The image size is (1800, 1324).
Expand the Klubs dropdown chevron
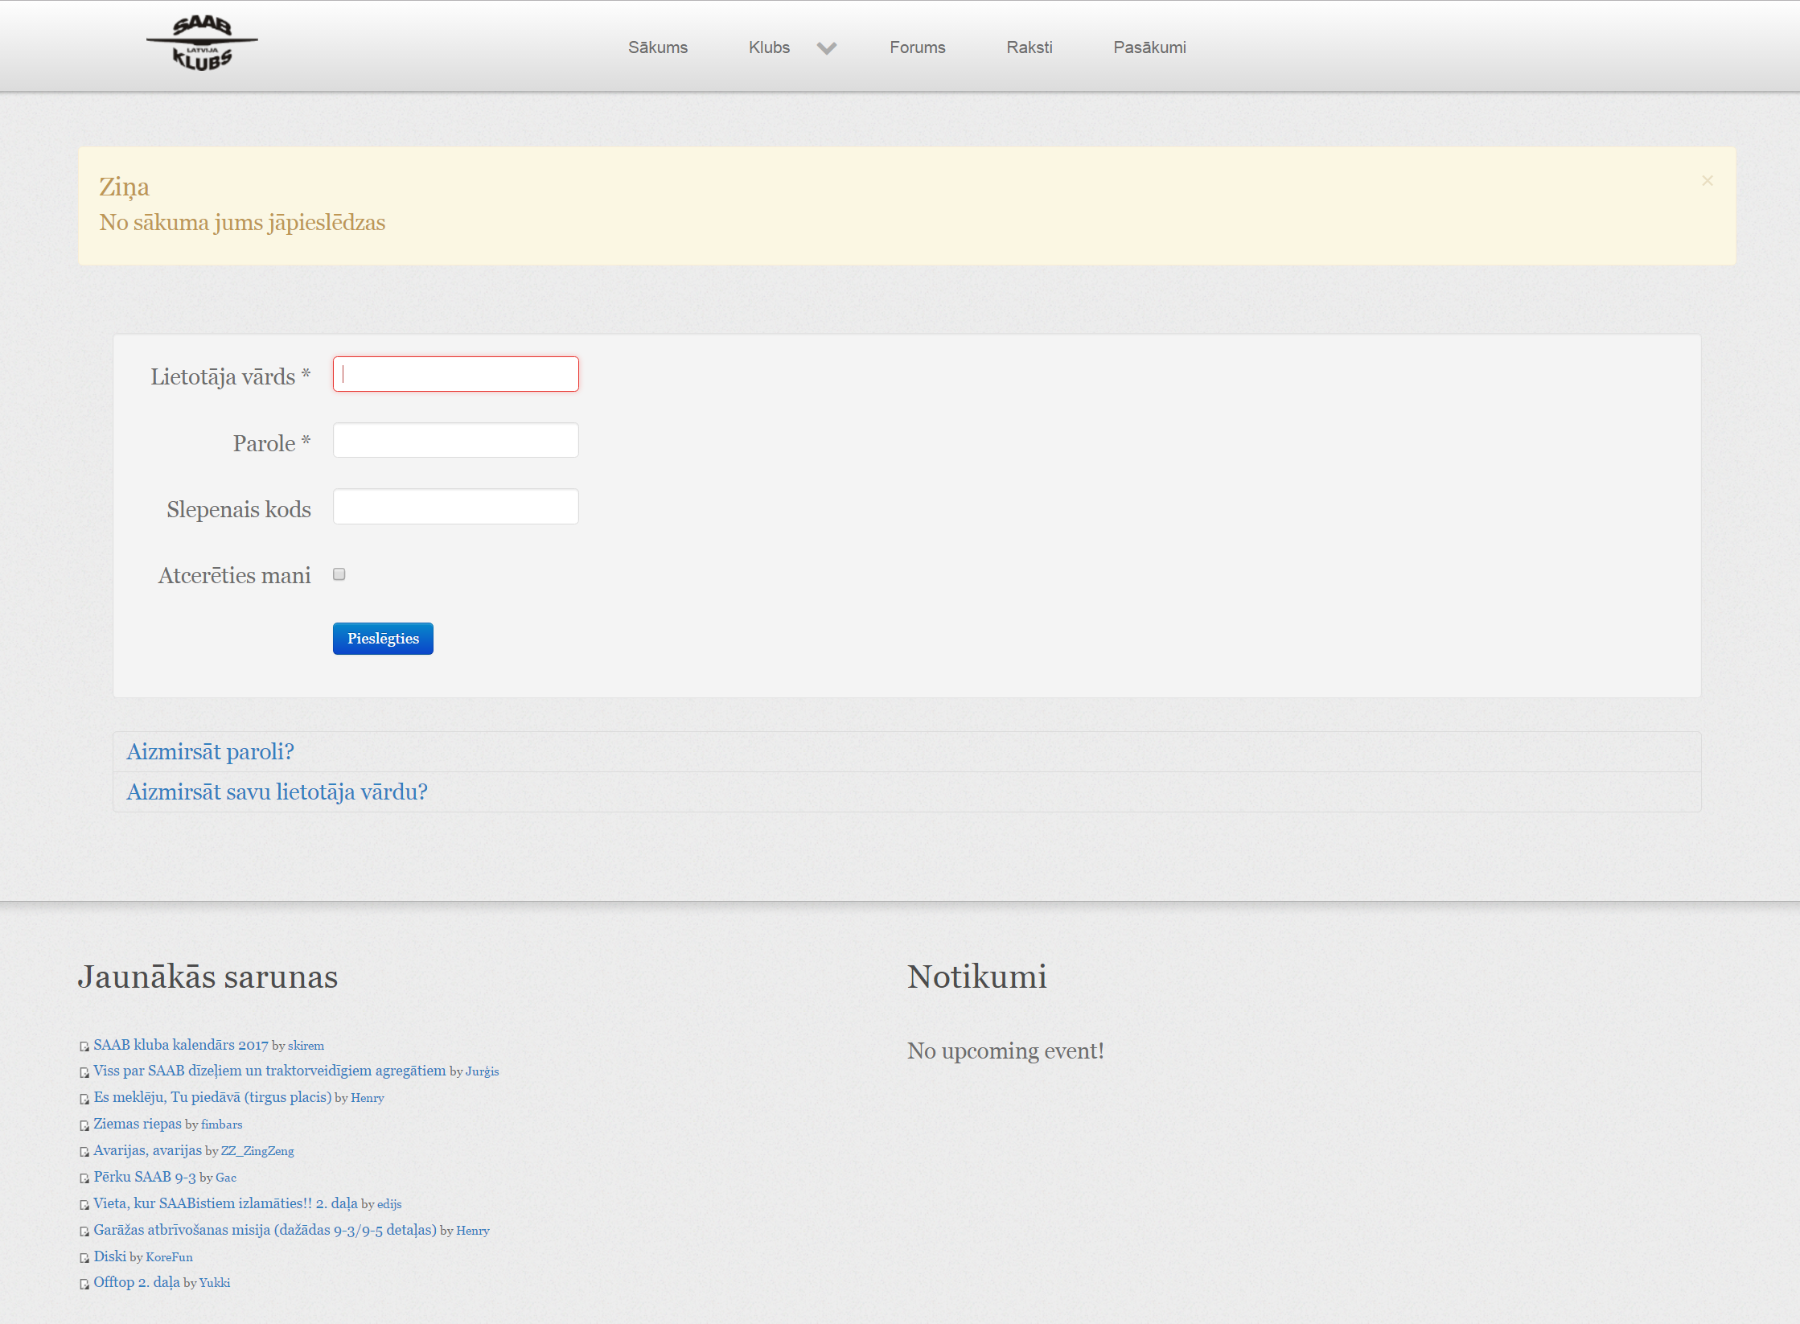tap(826, 48)
